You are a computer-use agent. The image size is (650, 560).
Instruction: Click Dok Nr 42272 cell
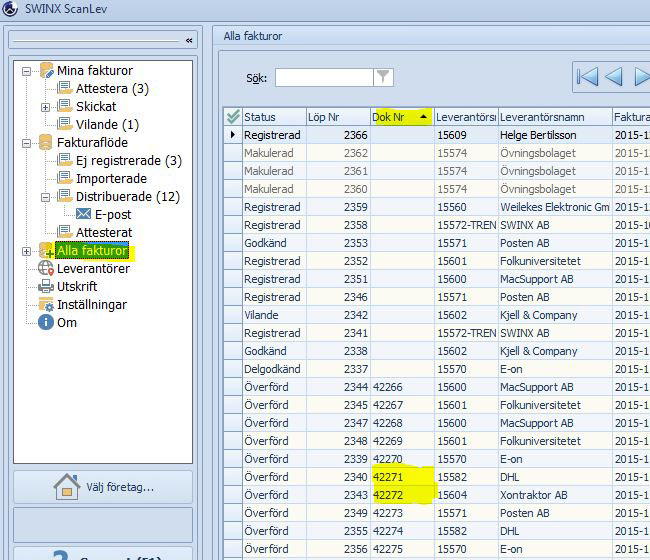[x=401, y=495]
